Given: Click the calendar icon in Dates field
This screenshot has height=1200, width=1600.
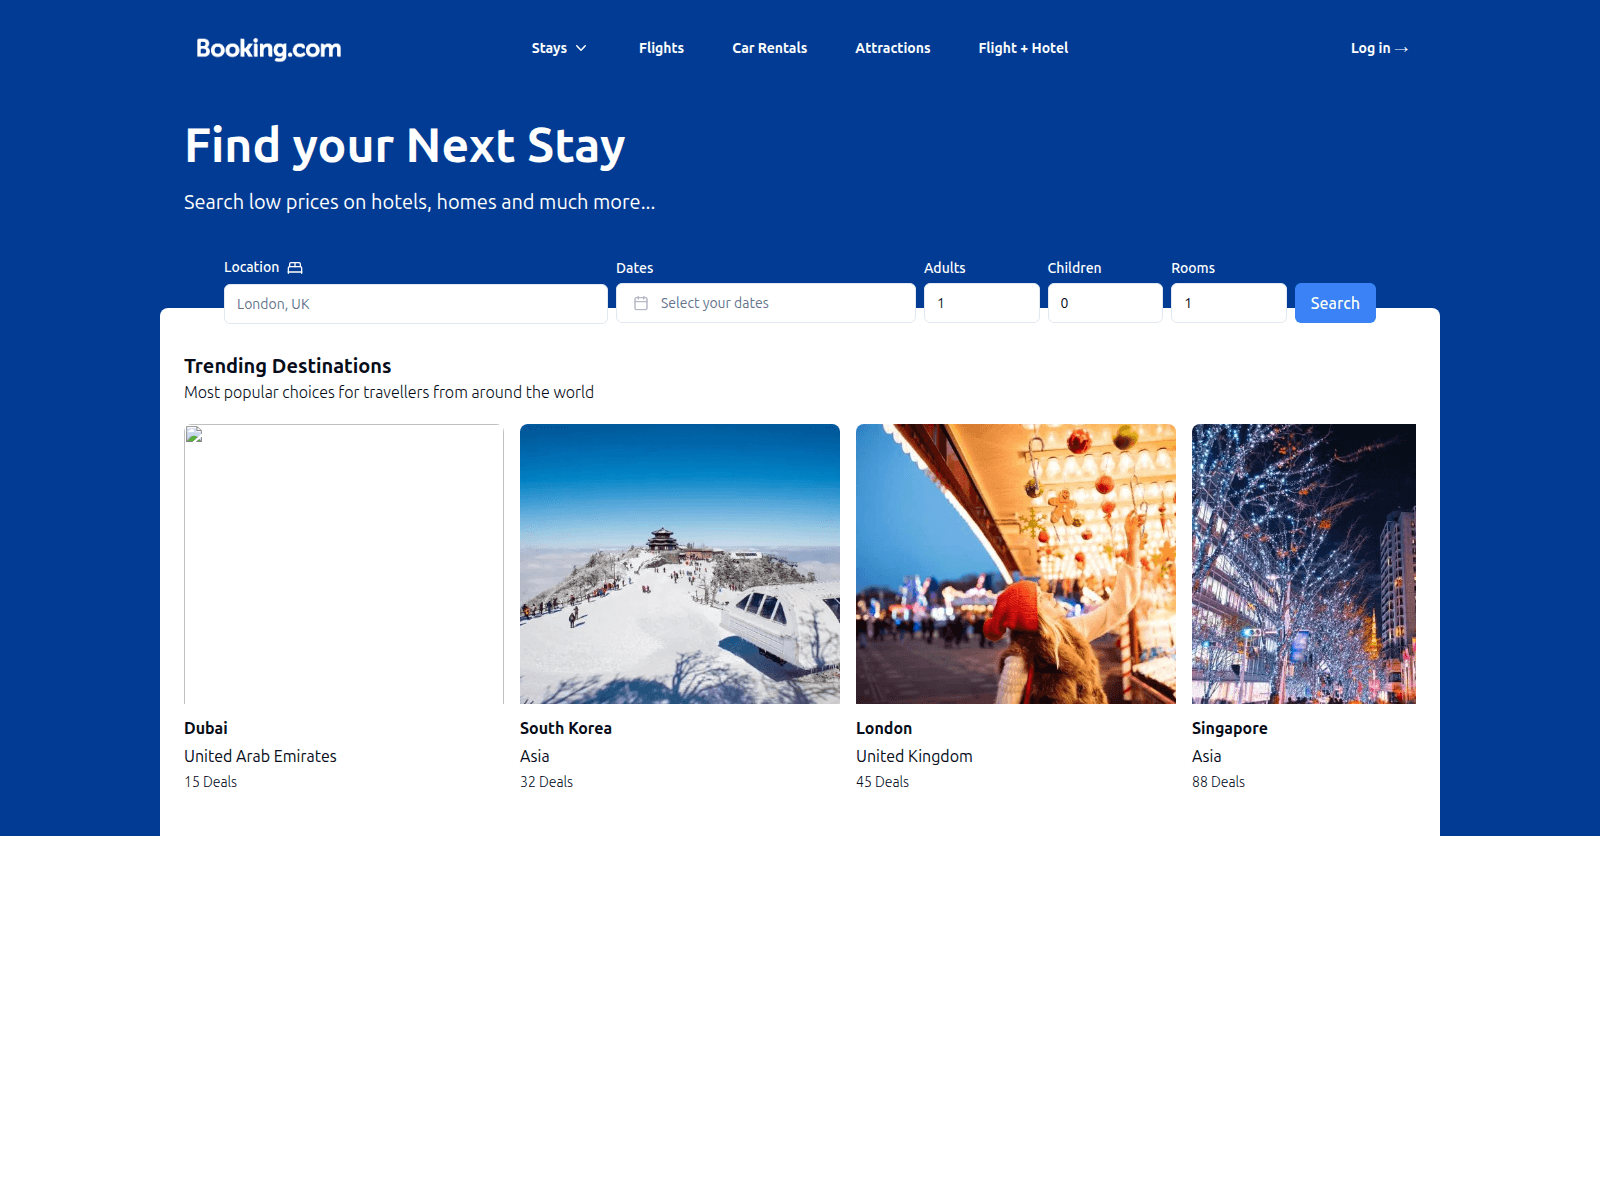Looking at the screenshot, I should [641, 303].
